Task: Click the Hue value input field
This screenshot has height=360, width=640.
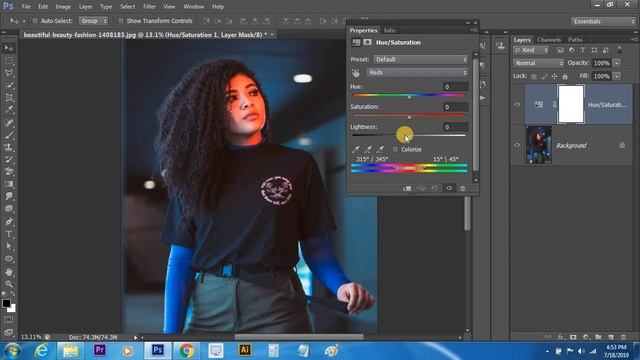Action: tap(456, 87)
